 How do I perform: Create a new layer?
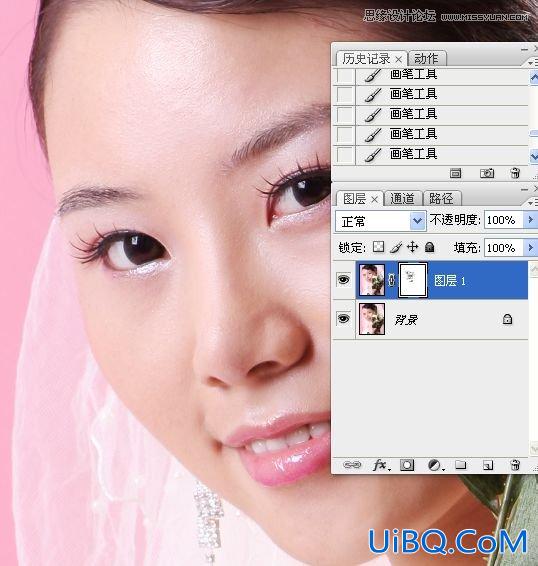(488, 465)
